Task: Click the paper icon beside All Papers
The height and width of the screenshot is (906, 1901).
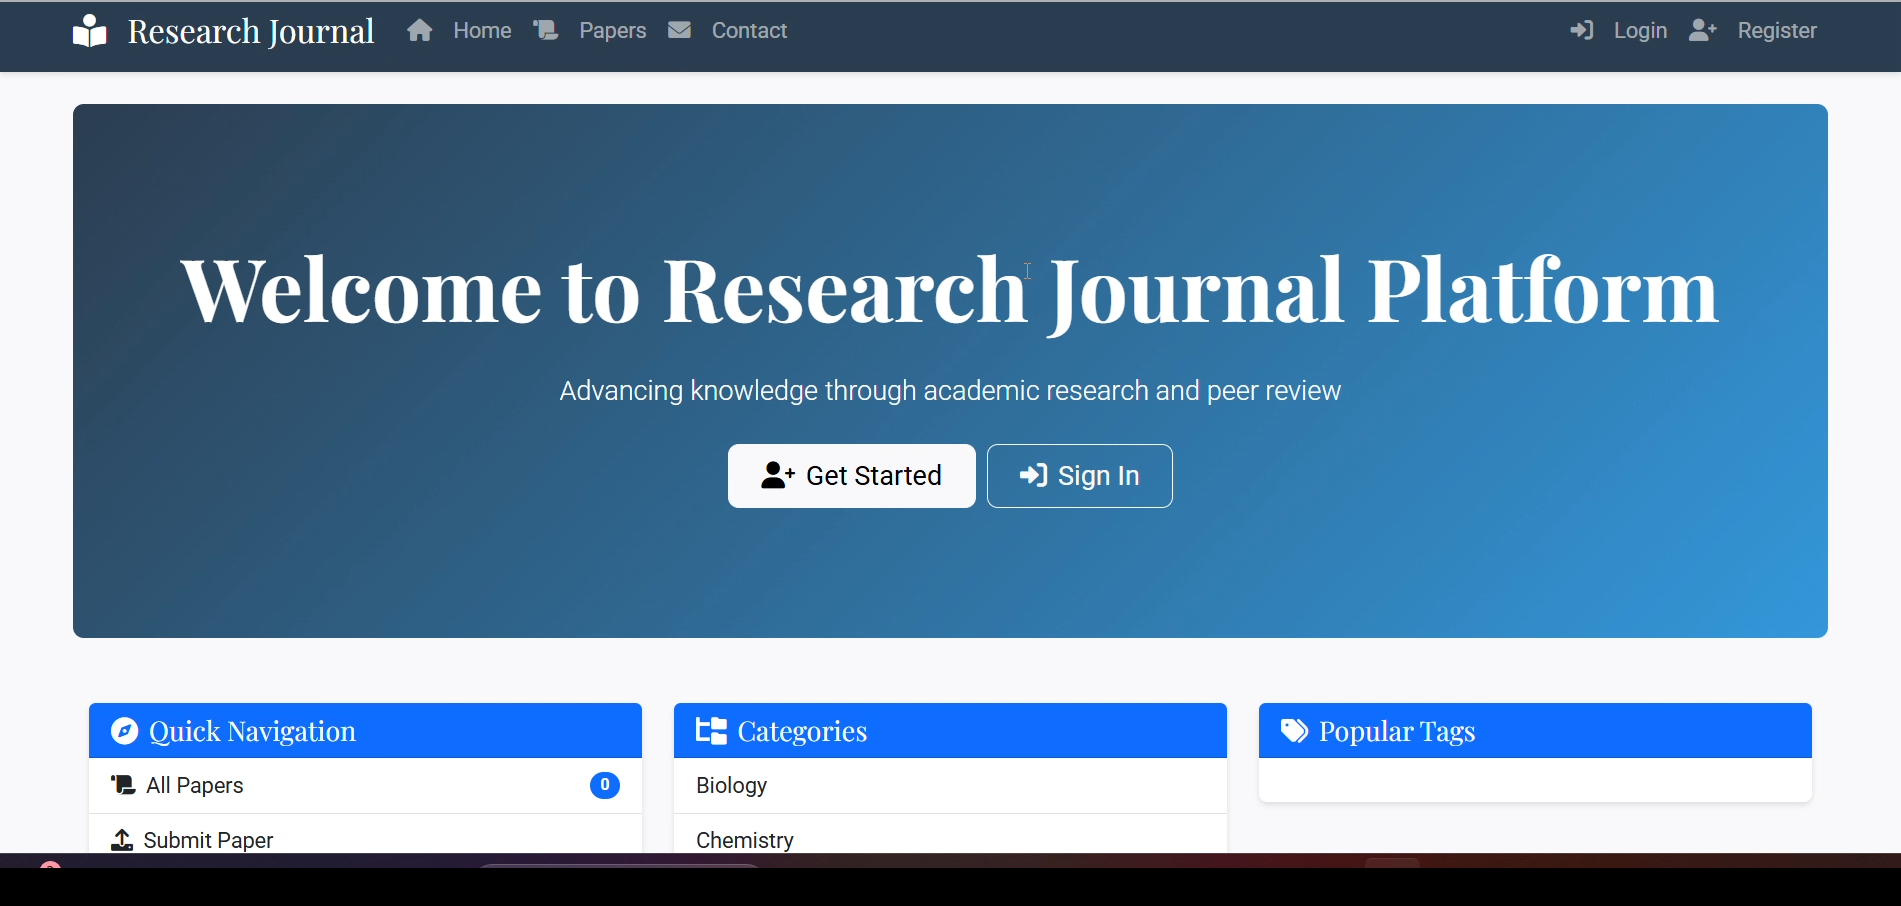Action: tap(121, 785)
